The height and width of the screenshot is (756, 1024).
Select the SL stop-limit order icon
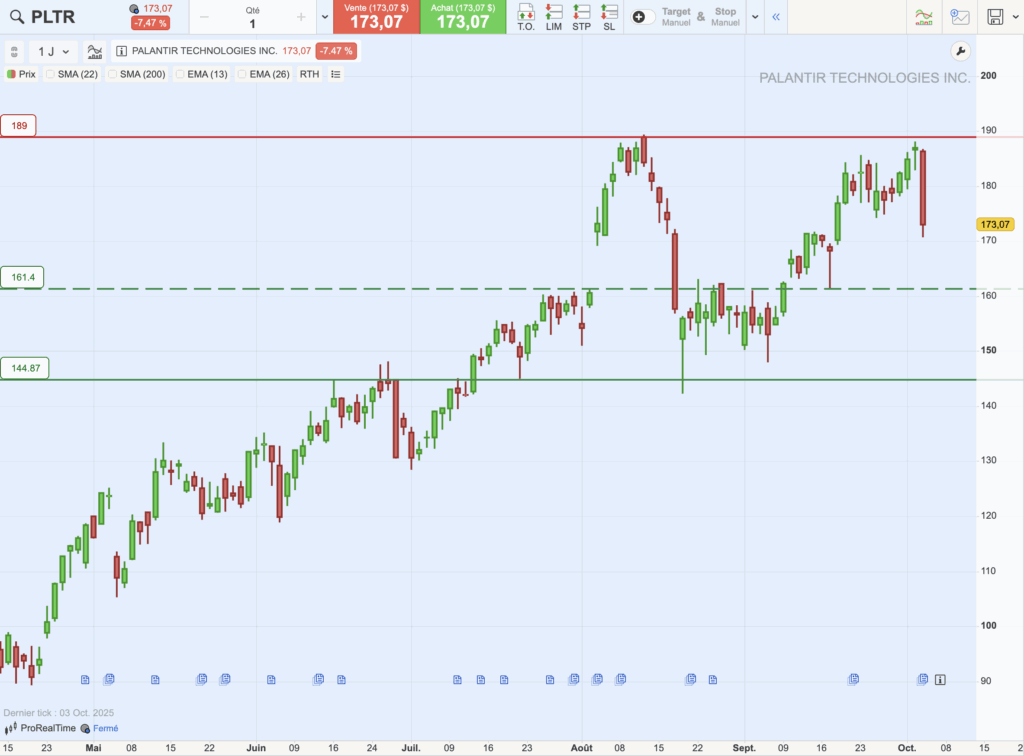point(608,17)
